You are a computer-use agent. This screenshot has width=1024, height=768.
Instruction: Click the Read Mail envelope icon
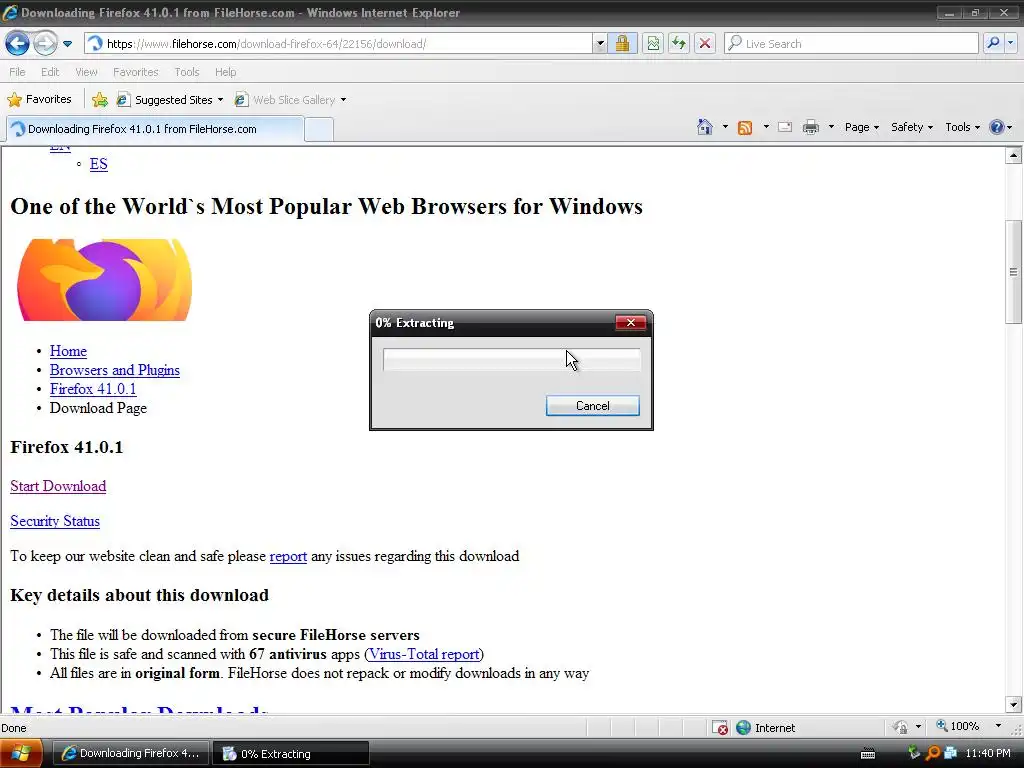[x=785, y=127]
